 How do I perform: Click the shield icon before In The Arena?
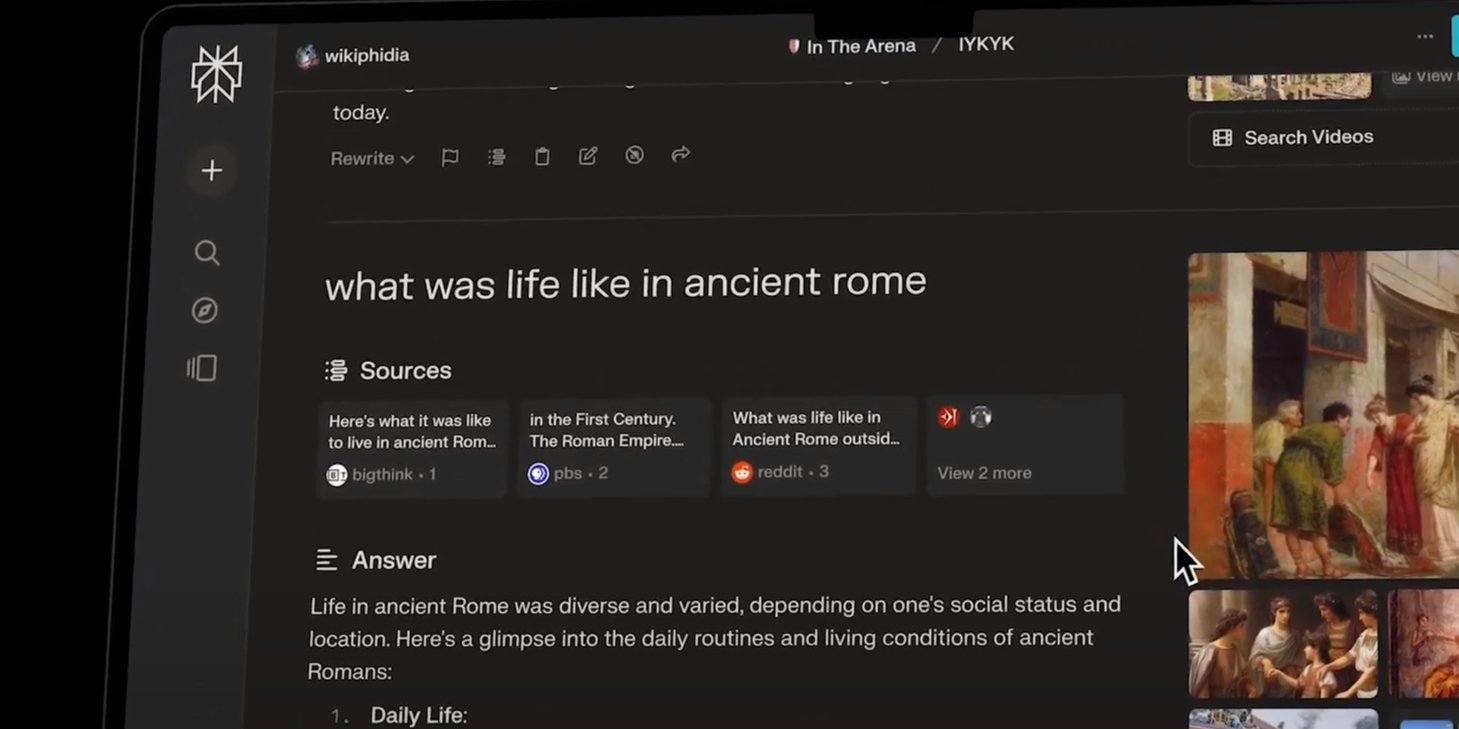click(794, 46)
